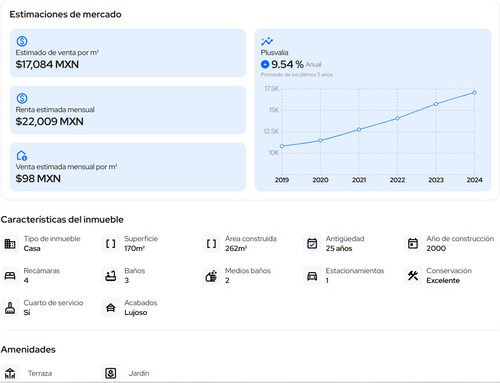Click the building icon for Tipo de inmueble
The width and height of the screenshot is (500, 383).
(x=10, y=244)
